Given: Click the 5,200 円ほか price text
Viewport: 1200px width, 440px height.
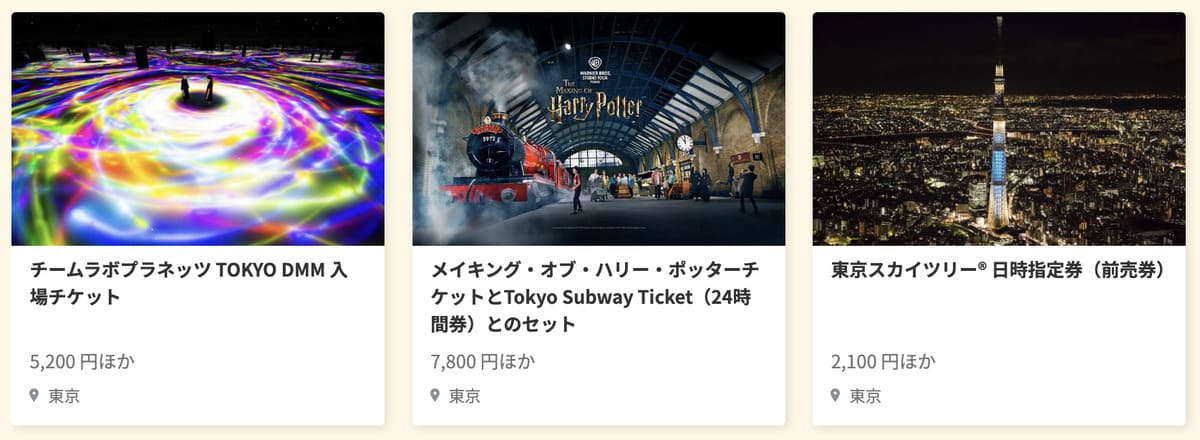Looking at the screenshot, I should pos(83,361).
